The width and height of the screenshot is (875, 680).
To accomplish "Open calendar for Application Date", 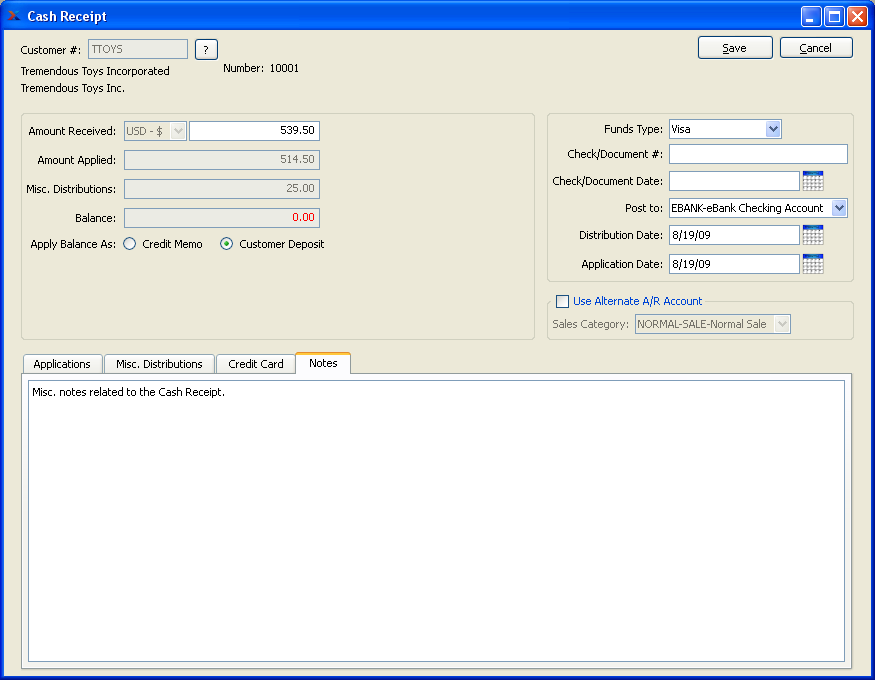I will point(812,264).
